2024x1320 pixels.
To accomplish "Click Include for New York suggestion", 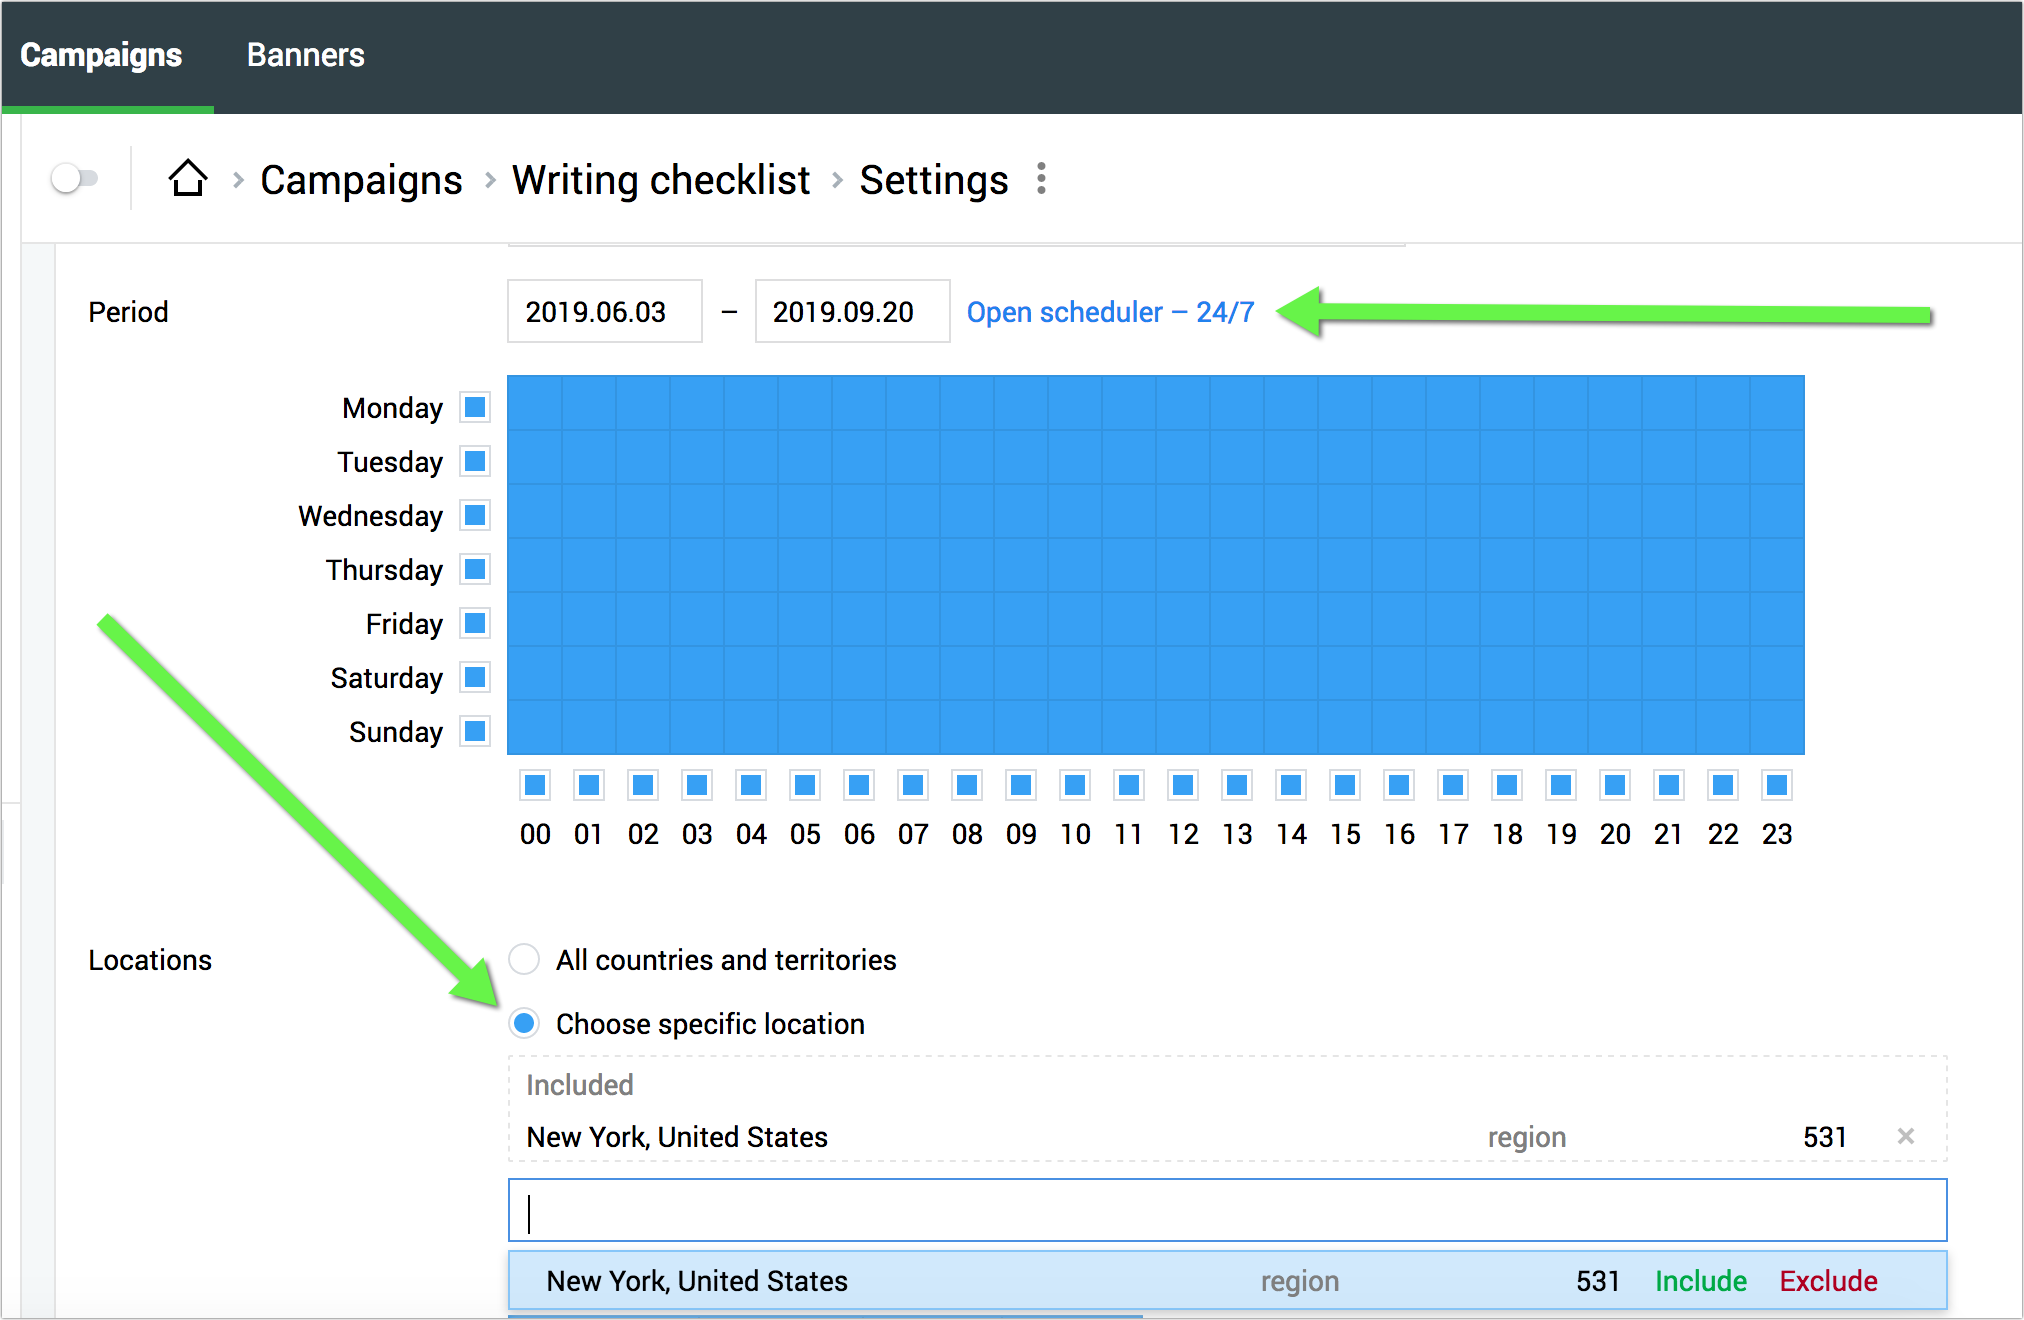I will tap(1700, 1281).
